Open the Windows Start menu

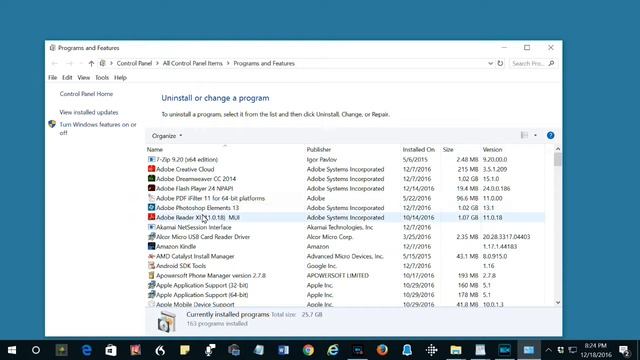click(12, 350)
